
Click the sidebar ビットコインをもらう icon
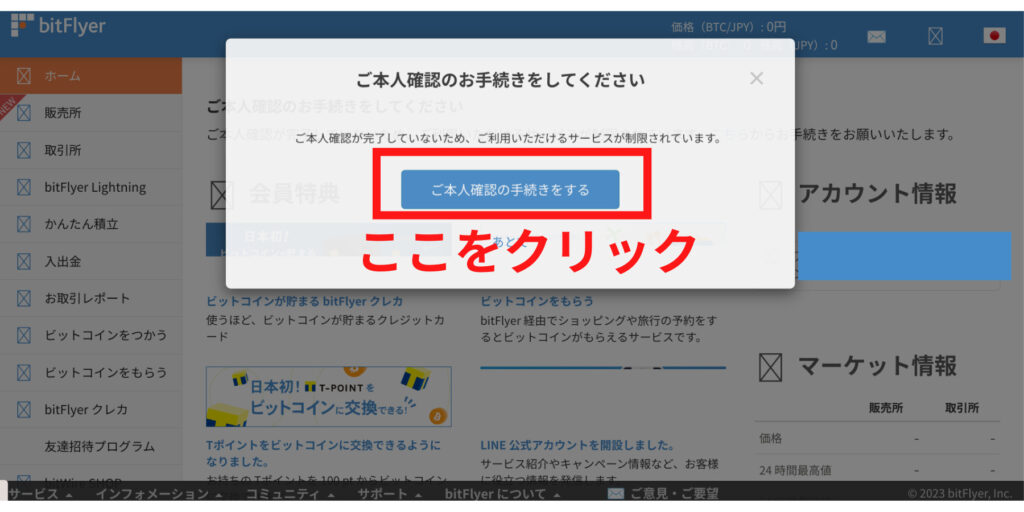click(x=24, y=372)
